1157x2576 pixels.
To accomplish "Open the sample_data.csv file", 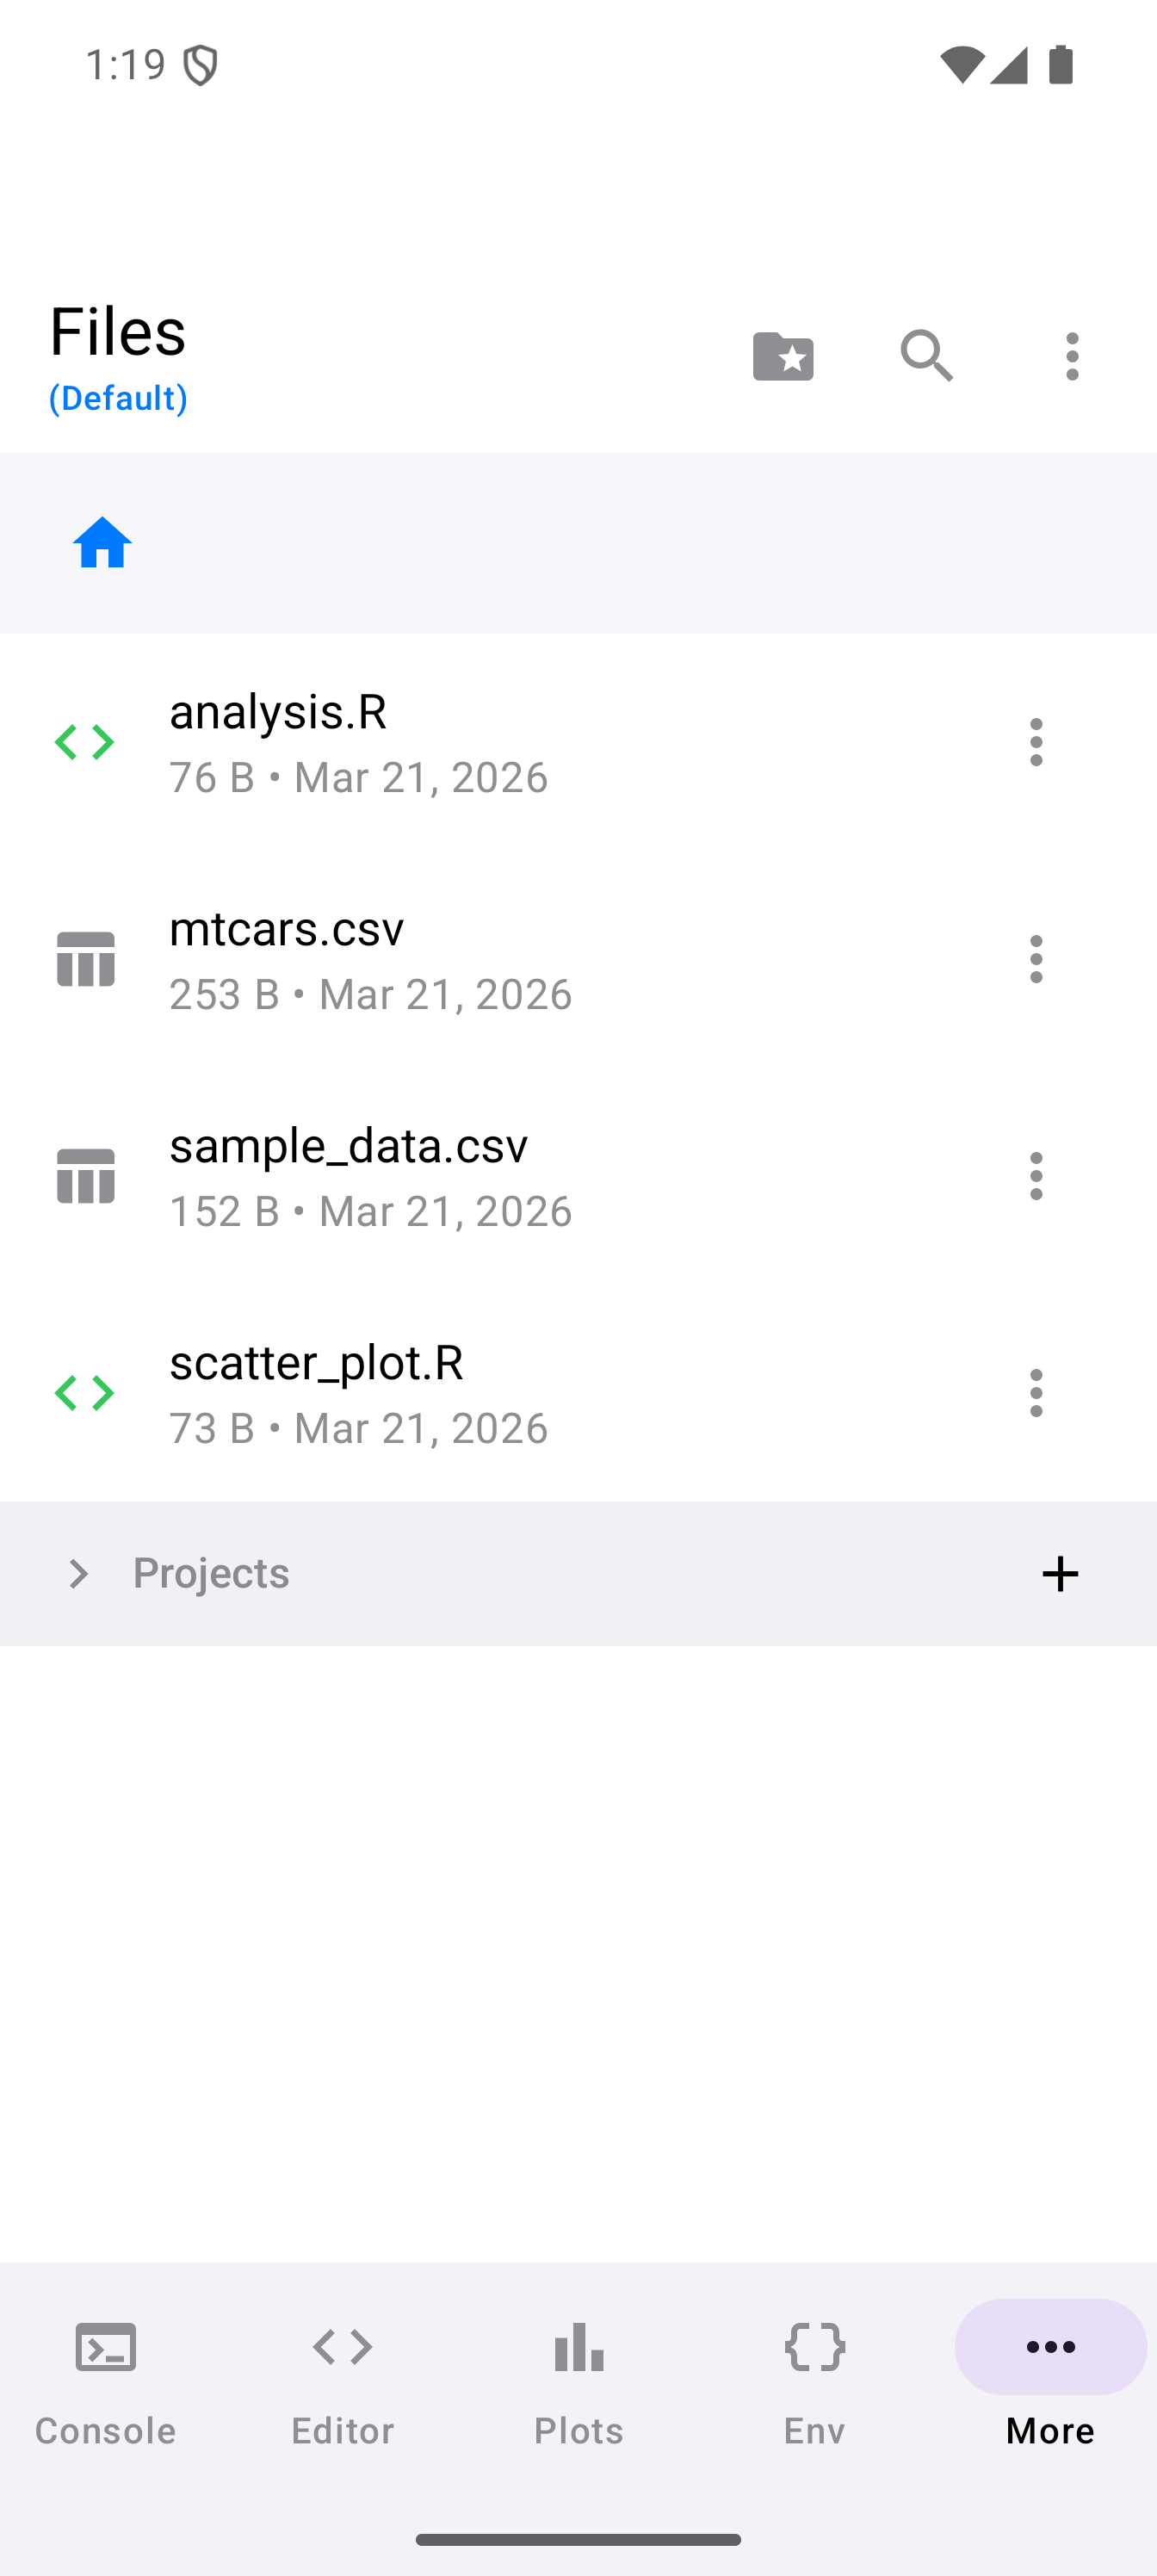I will (348, 1176).
